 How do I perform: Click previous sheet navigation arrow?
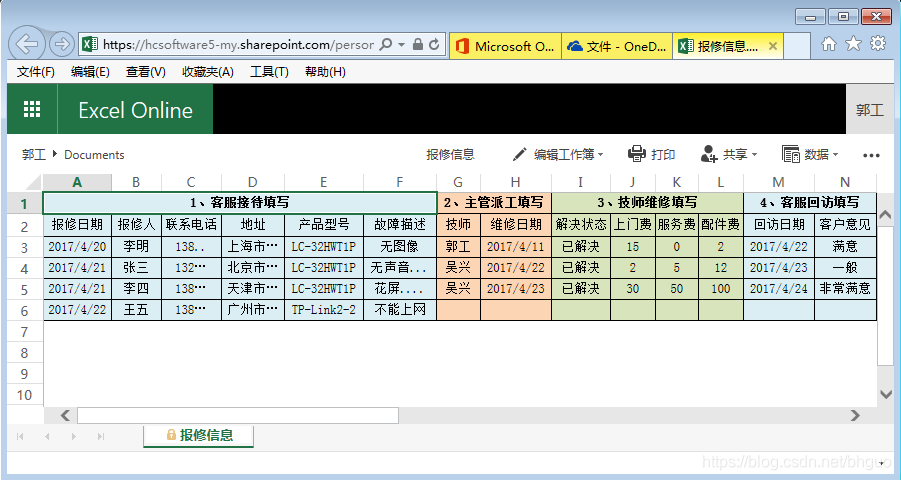tap(47, 436)
